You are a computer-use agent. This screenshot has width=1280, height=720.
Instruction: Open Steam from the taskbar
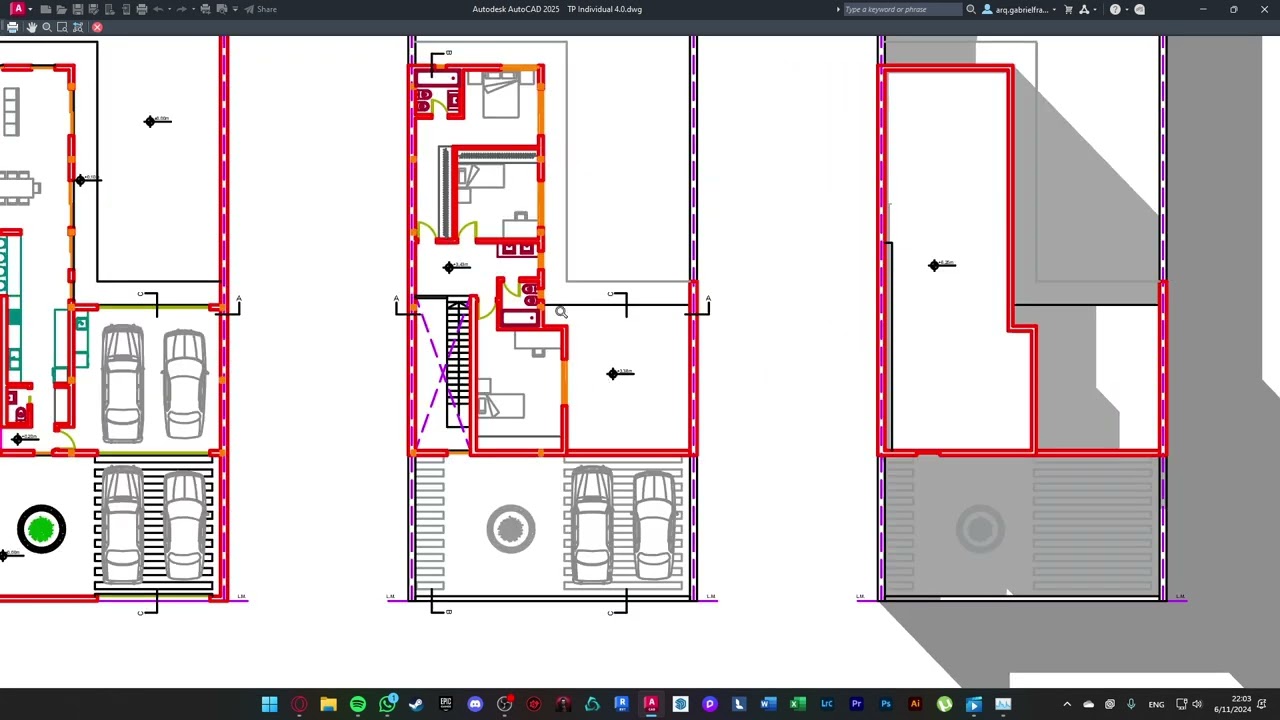coord(416,704)
